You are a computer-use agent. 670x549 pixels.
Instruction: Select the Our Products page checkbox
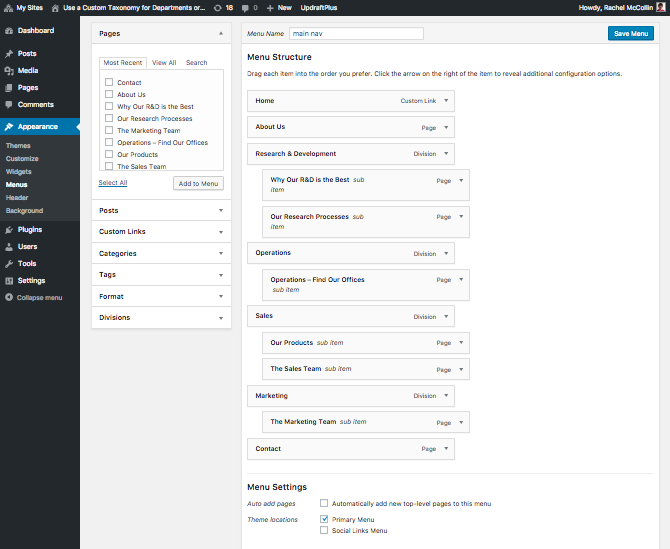pyautogui.click(x=109, y=154)
